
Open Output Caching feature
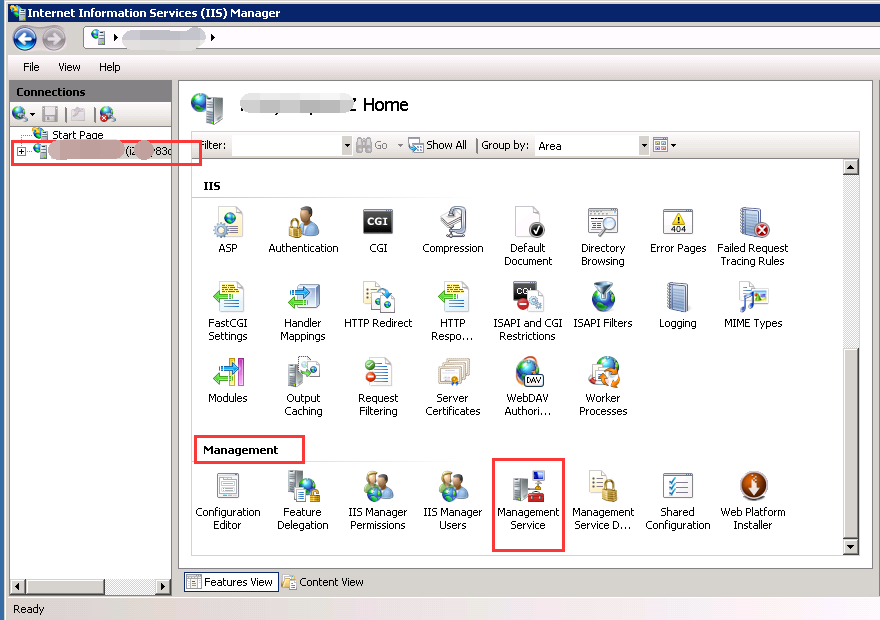(303, 387)
